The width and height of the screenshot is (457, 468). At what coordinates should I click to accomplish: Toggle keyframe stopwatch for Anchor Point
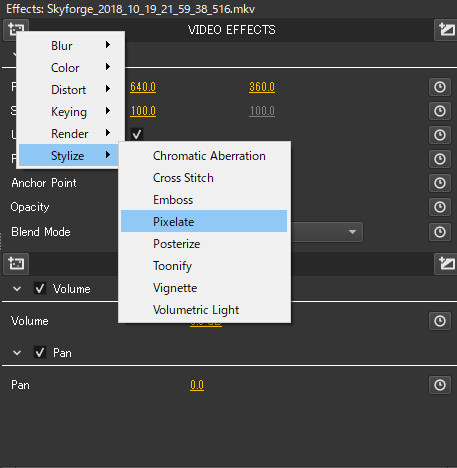pos(440,183)
